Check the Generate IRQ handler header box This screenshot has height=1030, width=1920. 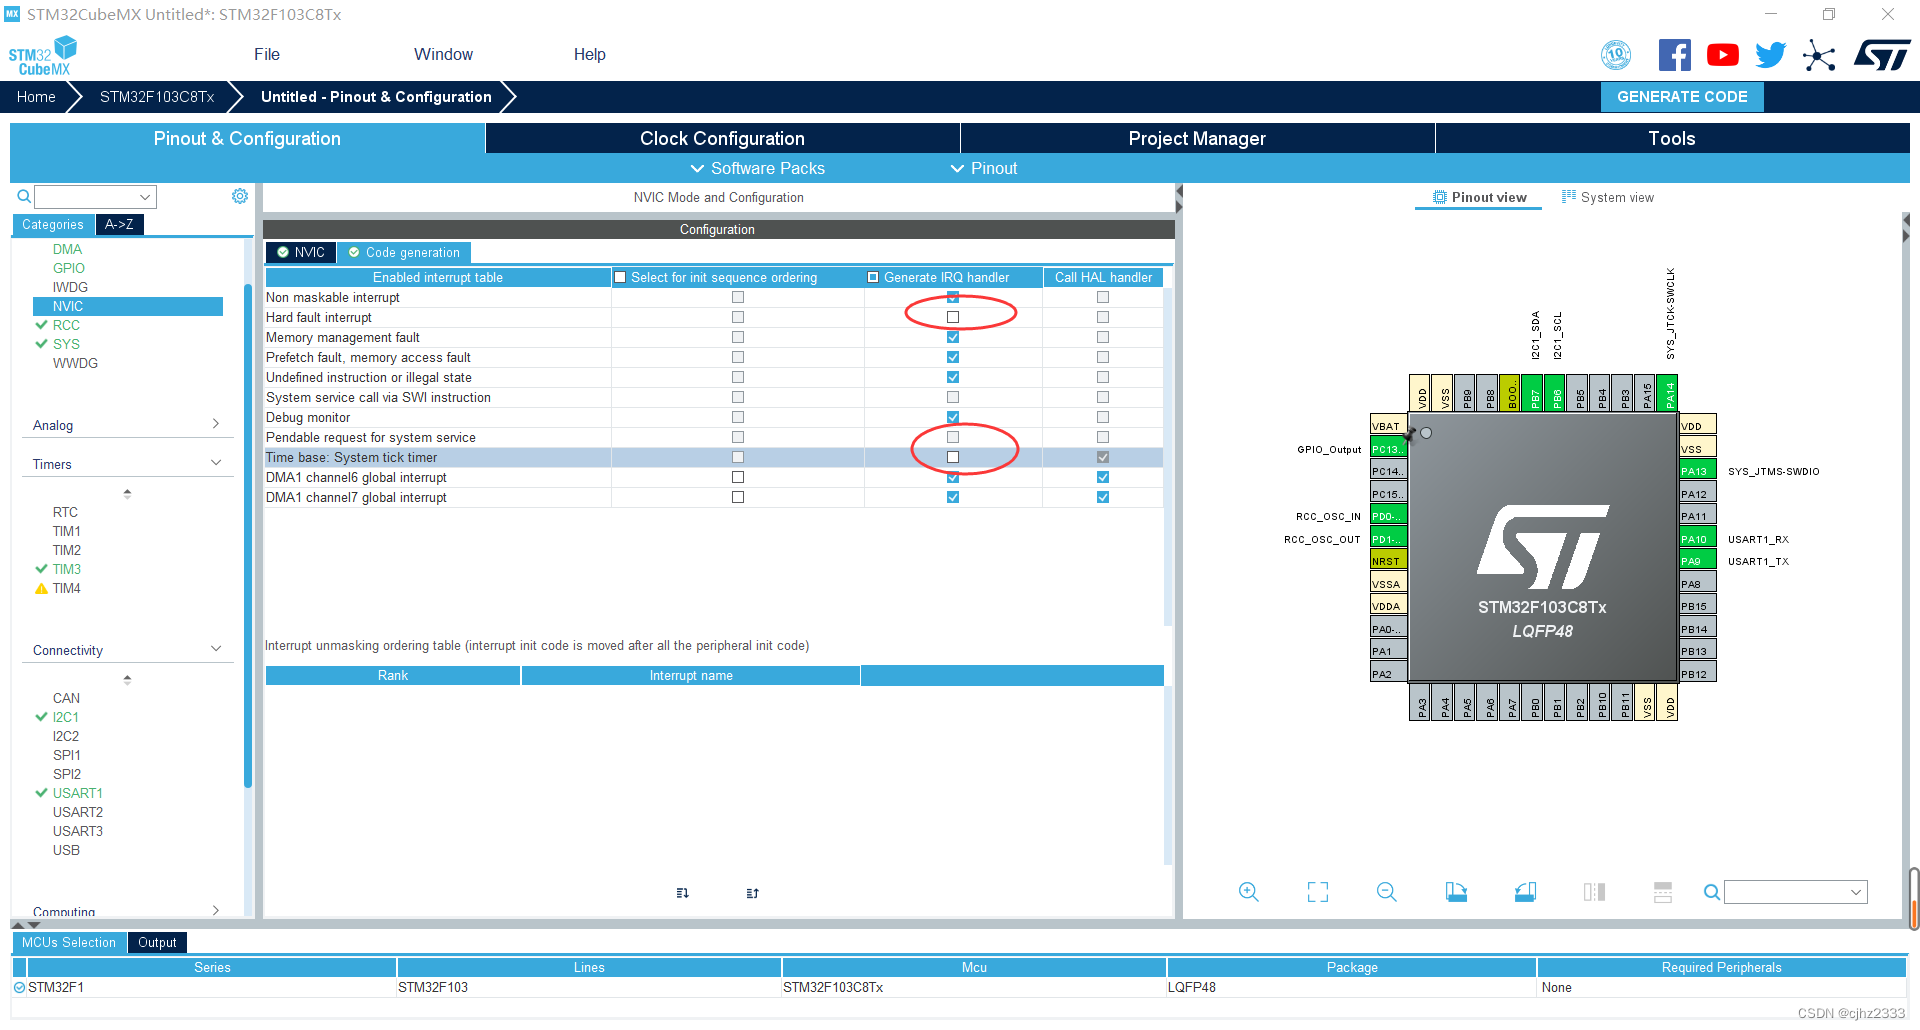tap(873, 277)
